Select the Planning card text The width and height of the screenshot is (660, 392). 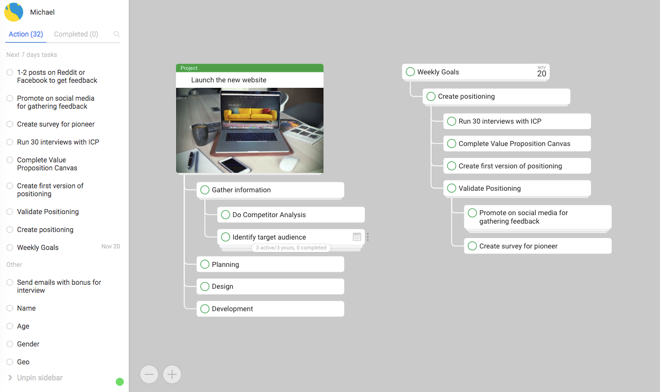(225, 264)
